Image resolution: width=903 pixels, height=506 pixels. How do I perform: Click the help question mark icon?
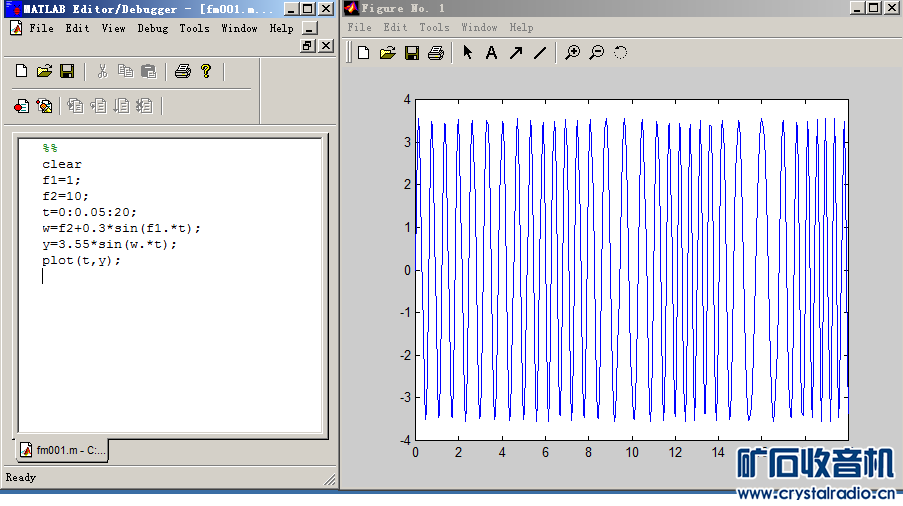click(206, 71)
